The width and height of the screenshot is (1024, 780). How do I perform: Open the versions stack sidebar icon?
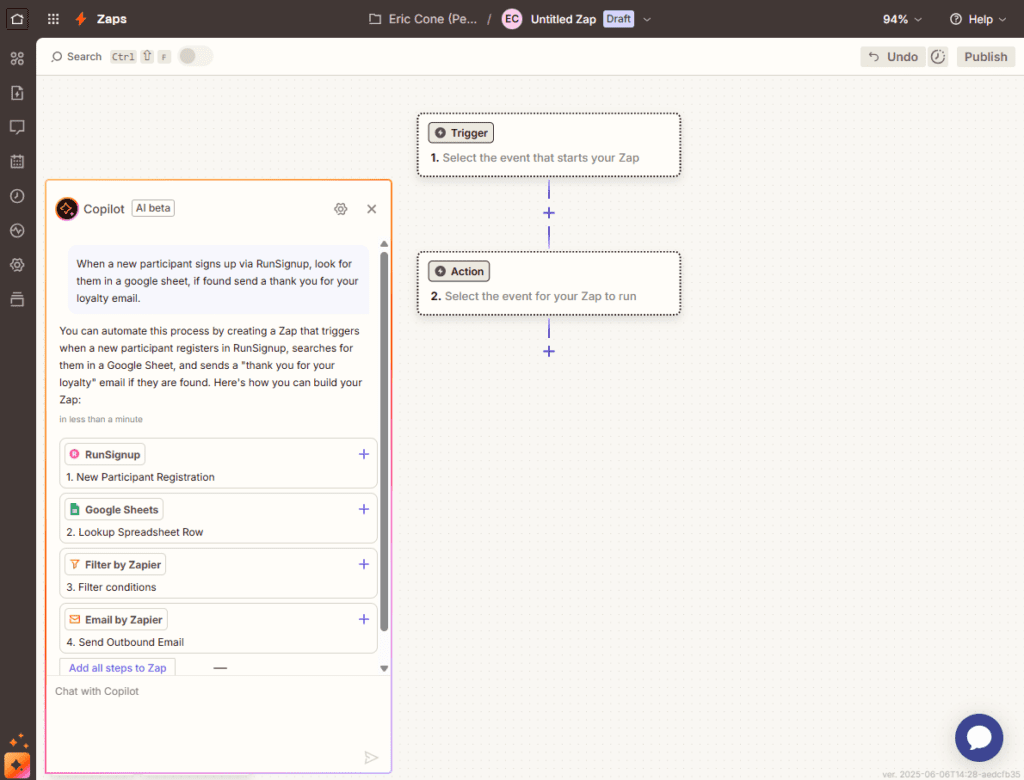[x=17, y=299]
